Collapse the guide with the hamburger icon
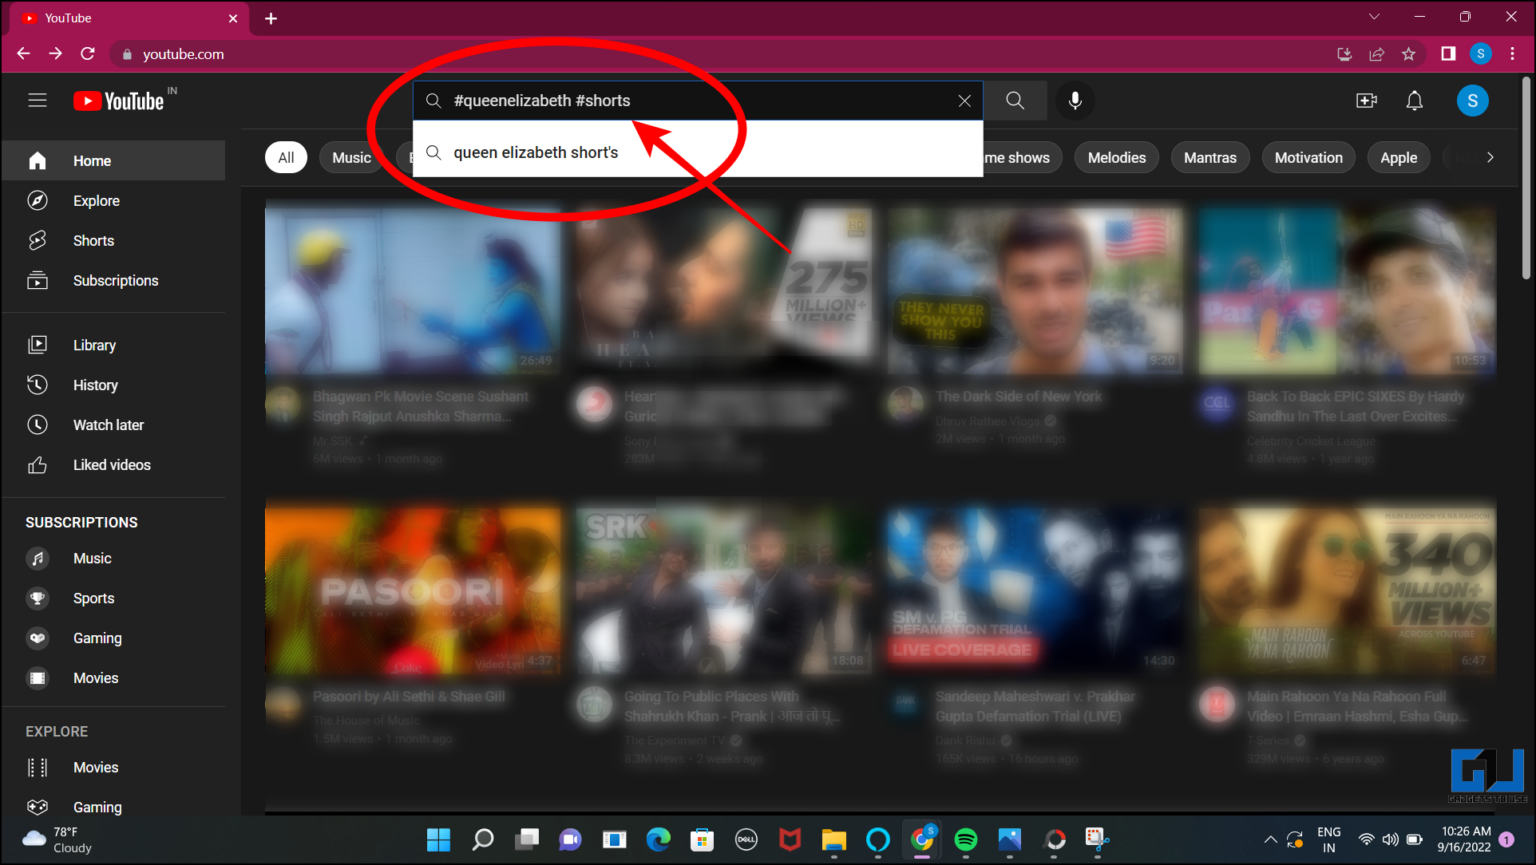The image size is (1536, 865). click(x=37, y=100)
